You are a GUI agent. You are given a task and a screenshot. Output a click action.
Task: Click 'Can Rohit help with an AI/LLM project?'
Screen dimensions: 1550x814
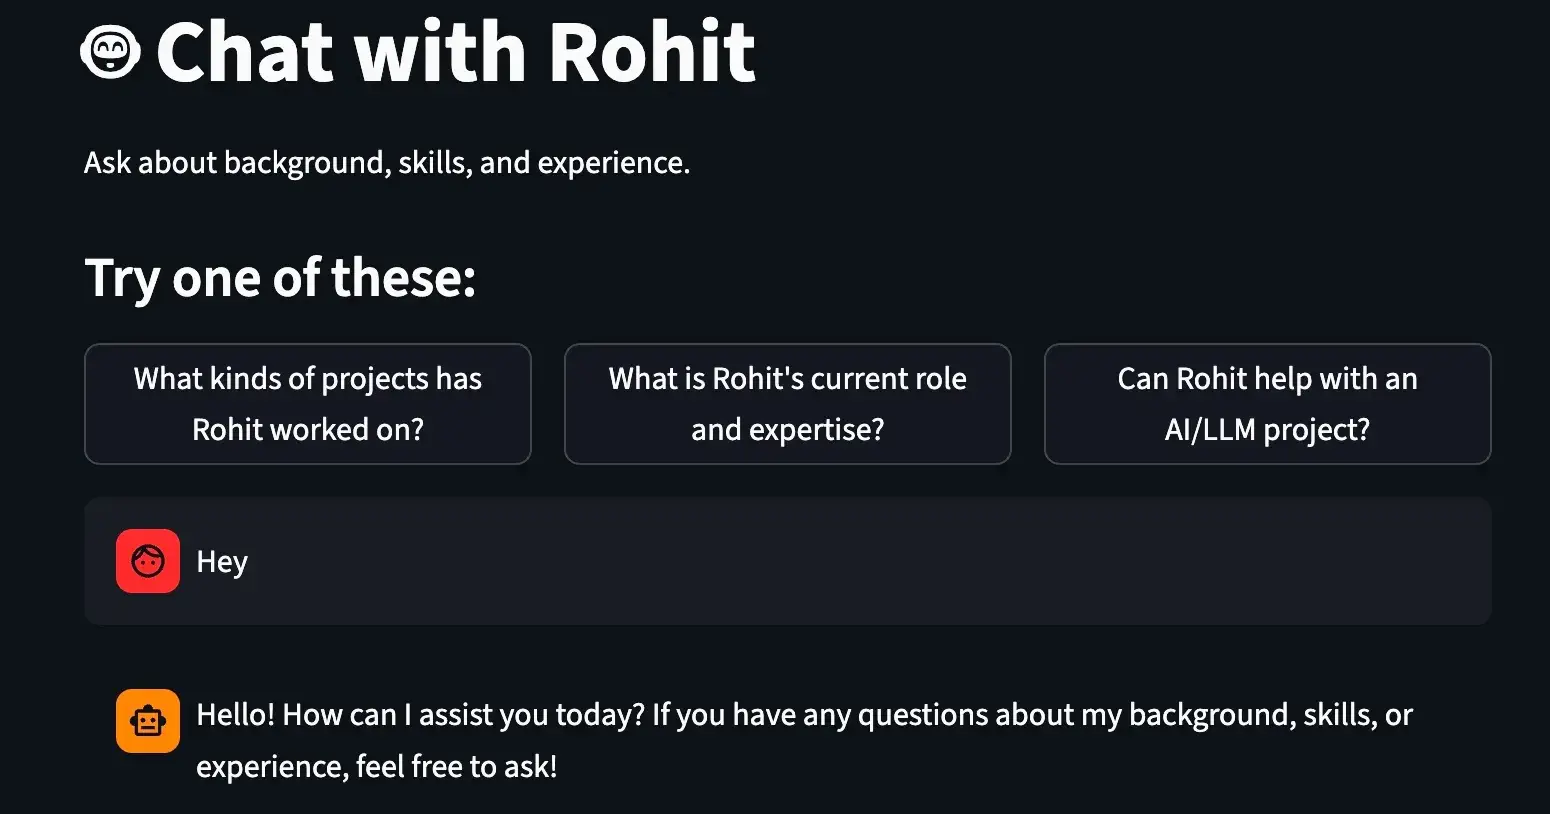click(x=1267, y=404)
